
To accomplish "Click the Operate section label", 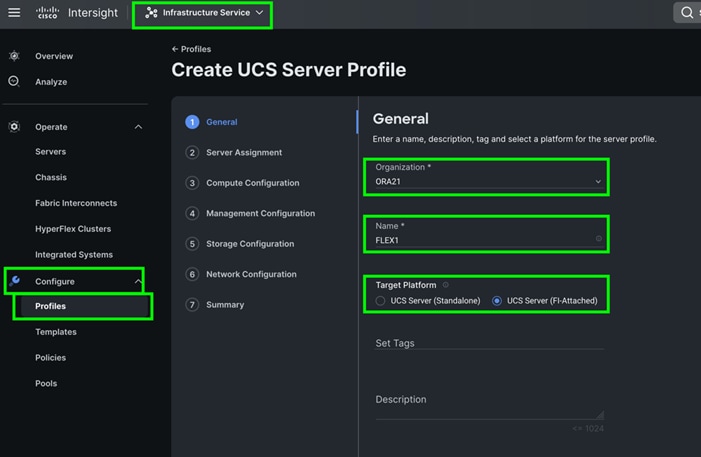I will coord(51,127).
